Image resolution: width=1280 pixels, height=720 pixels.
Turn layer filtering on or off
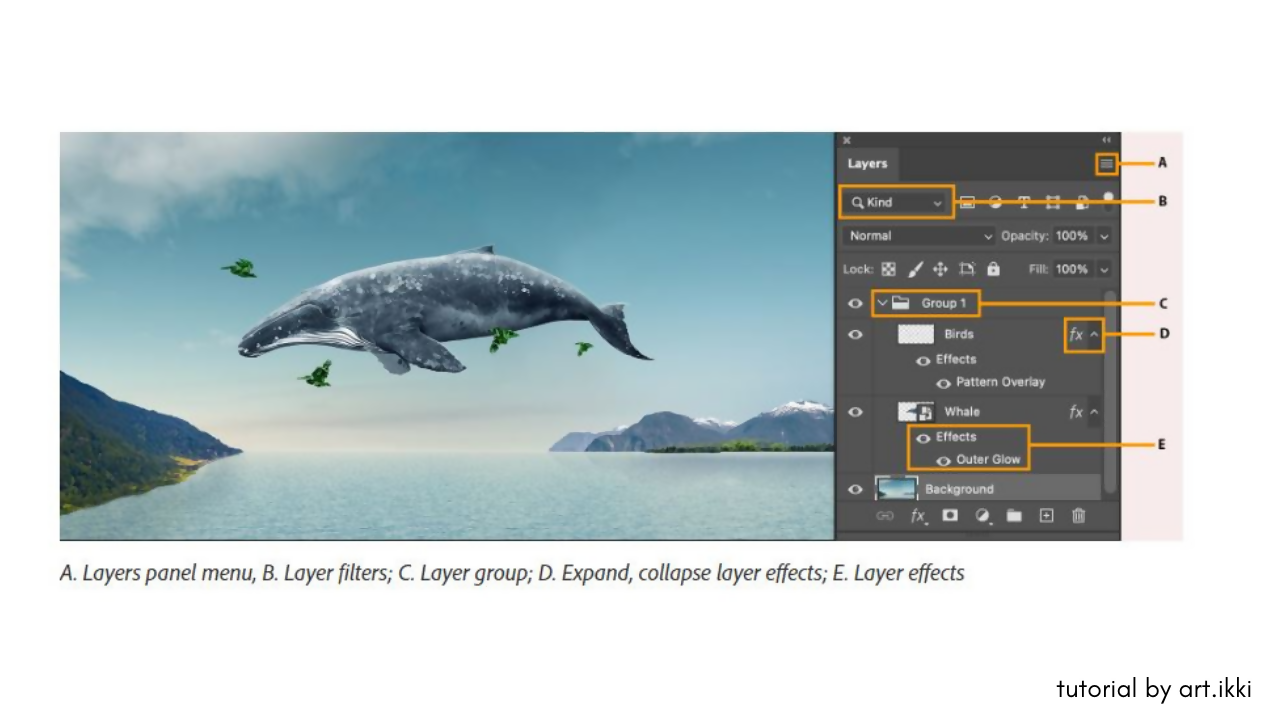pos(1108,198)
